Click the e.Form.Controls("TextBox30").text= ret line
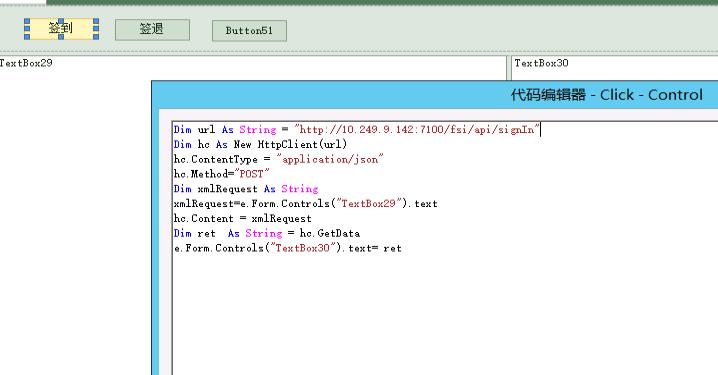 (x=288, y=248)
